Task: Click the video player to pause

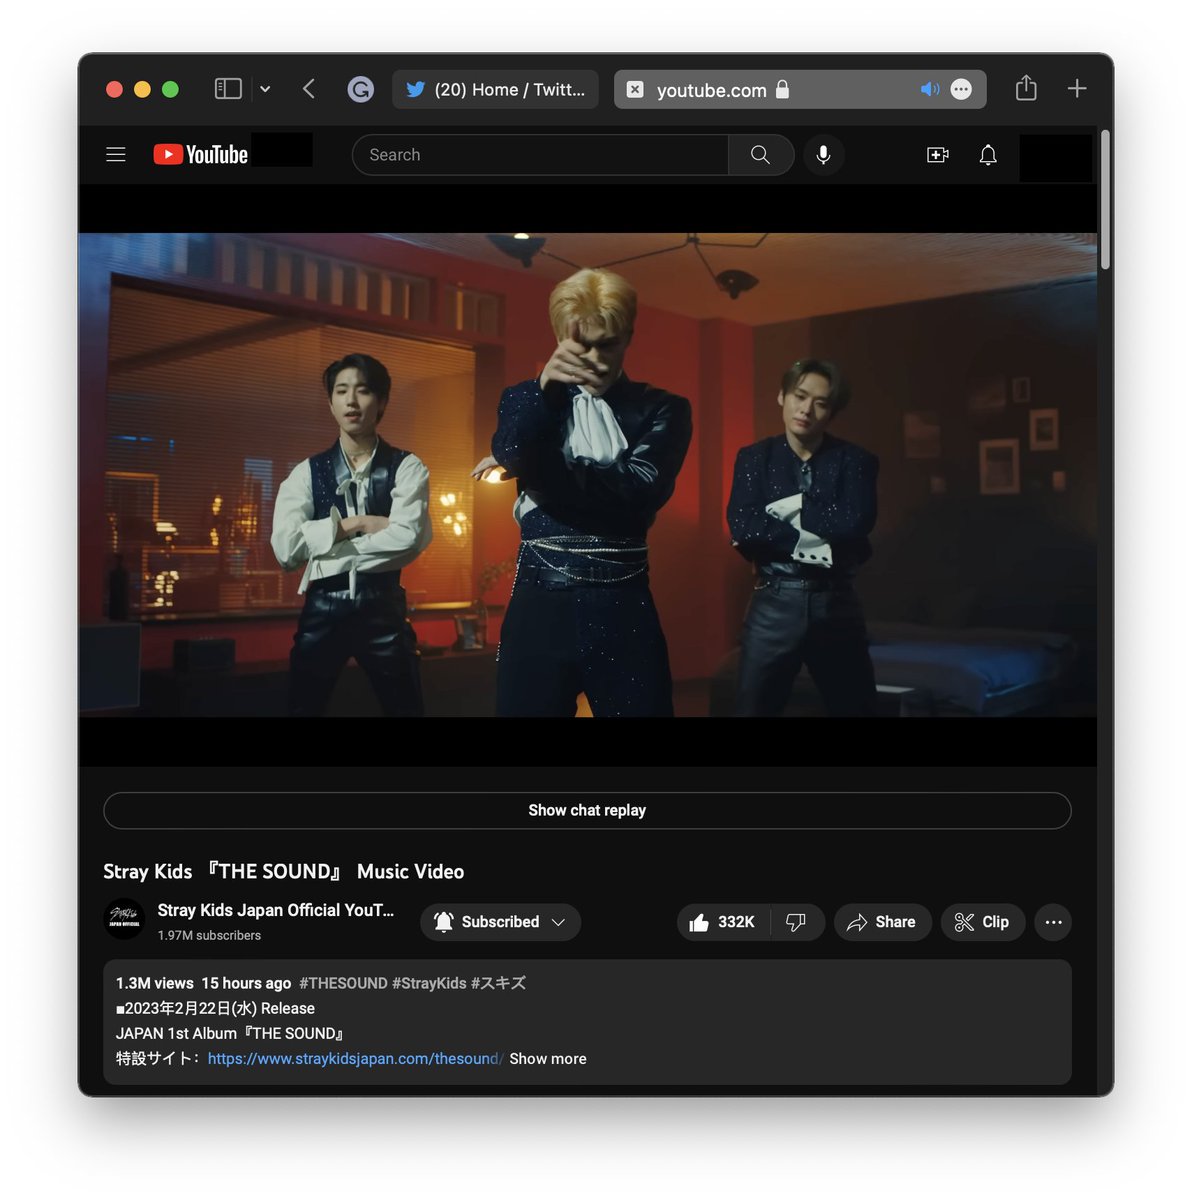Action: point(587,475)
